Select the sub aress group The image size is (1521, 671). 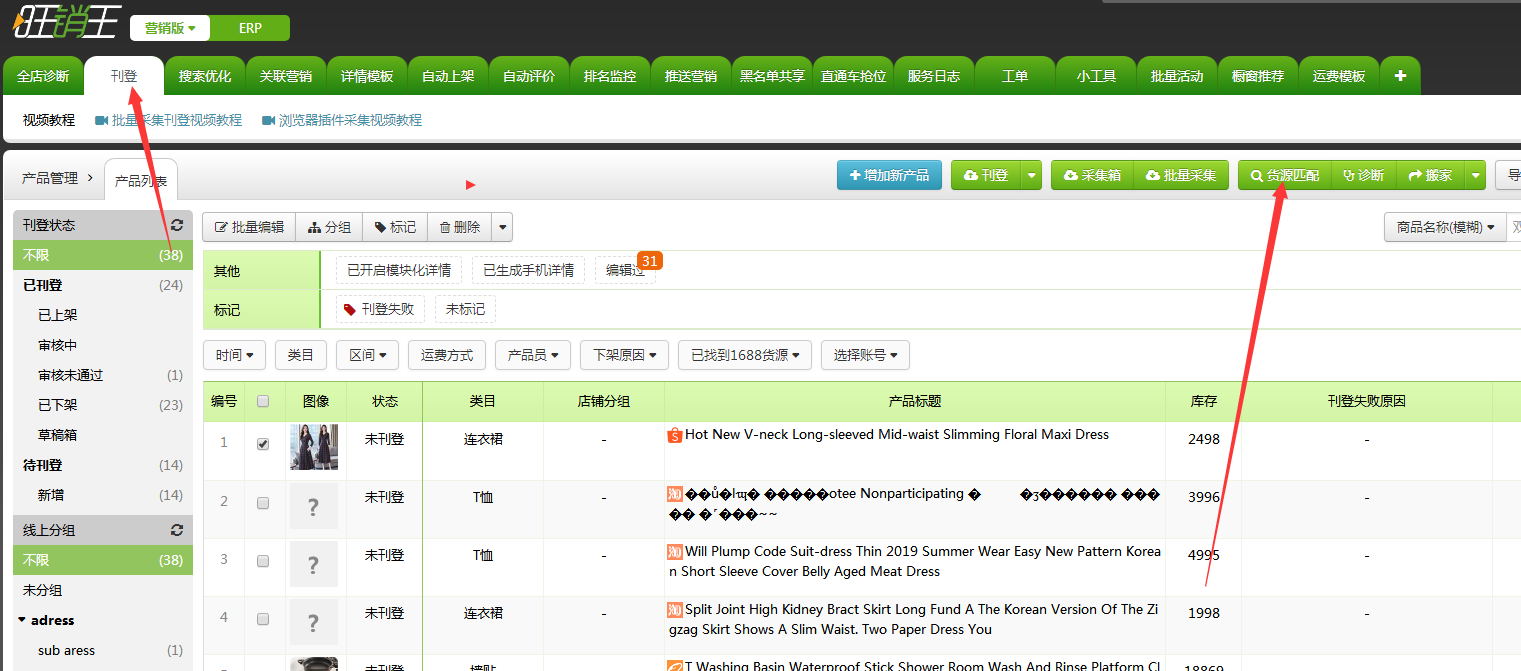tap(103, 650)
